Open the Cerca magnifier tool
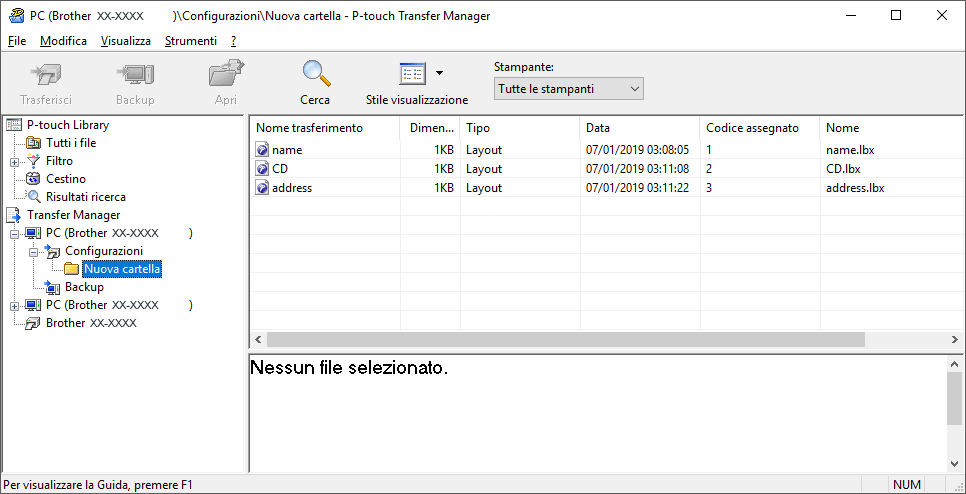The image size is (966, 494). click(315, 74)
